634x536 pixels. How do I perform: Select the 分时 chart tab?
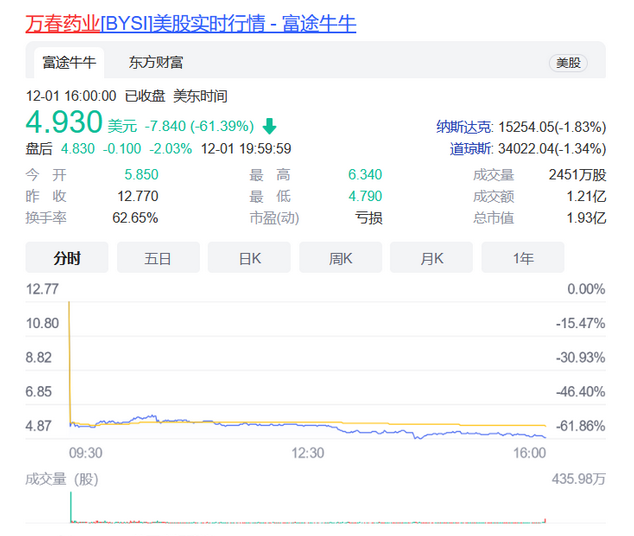click(x=66, y=258)
